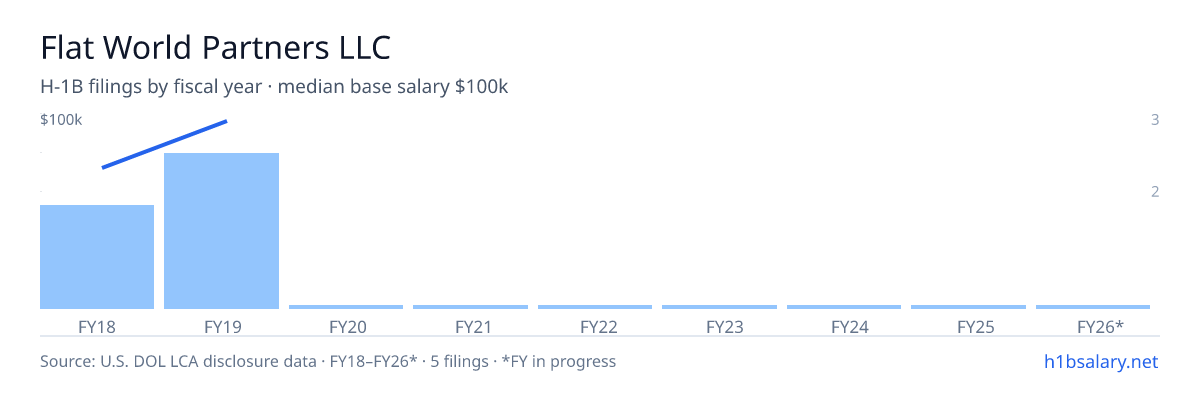
Task: Click the Flat World Partners LLC title
Action: tap(215, 47)
